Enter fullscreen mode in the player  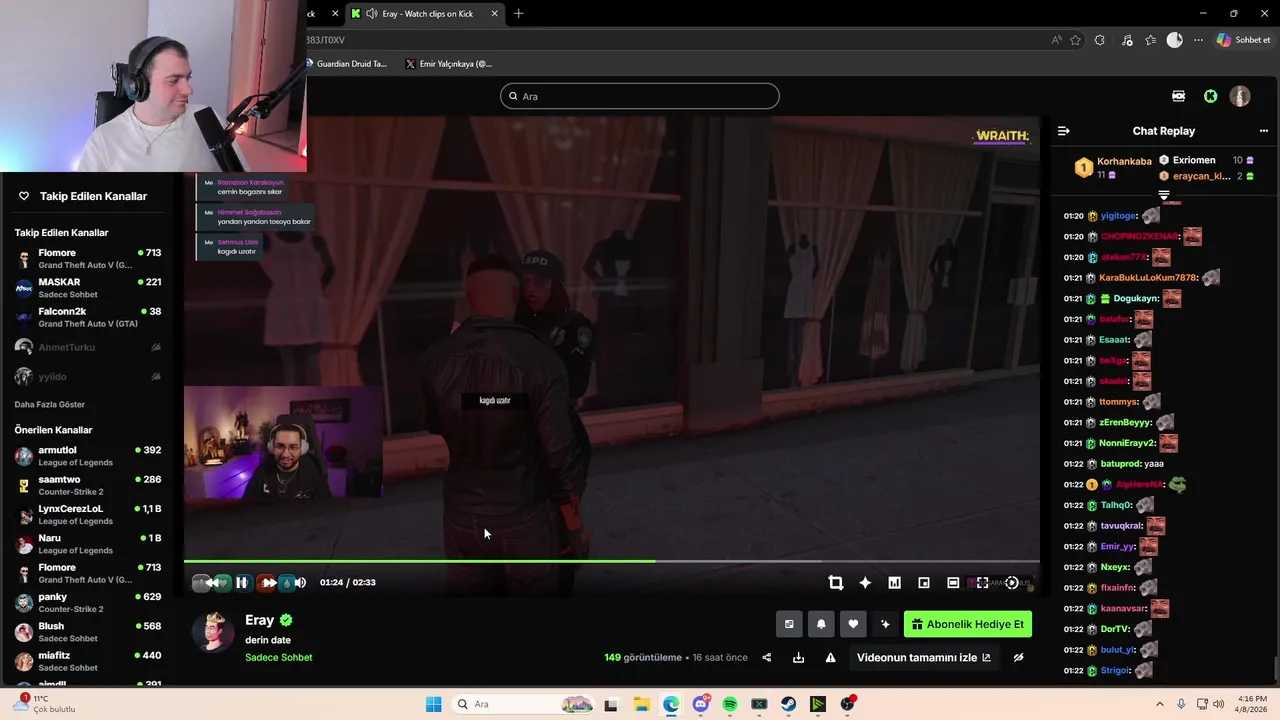tap(982, 583)
